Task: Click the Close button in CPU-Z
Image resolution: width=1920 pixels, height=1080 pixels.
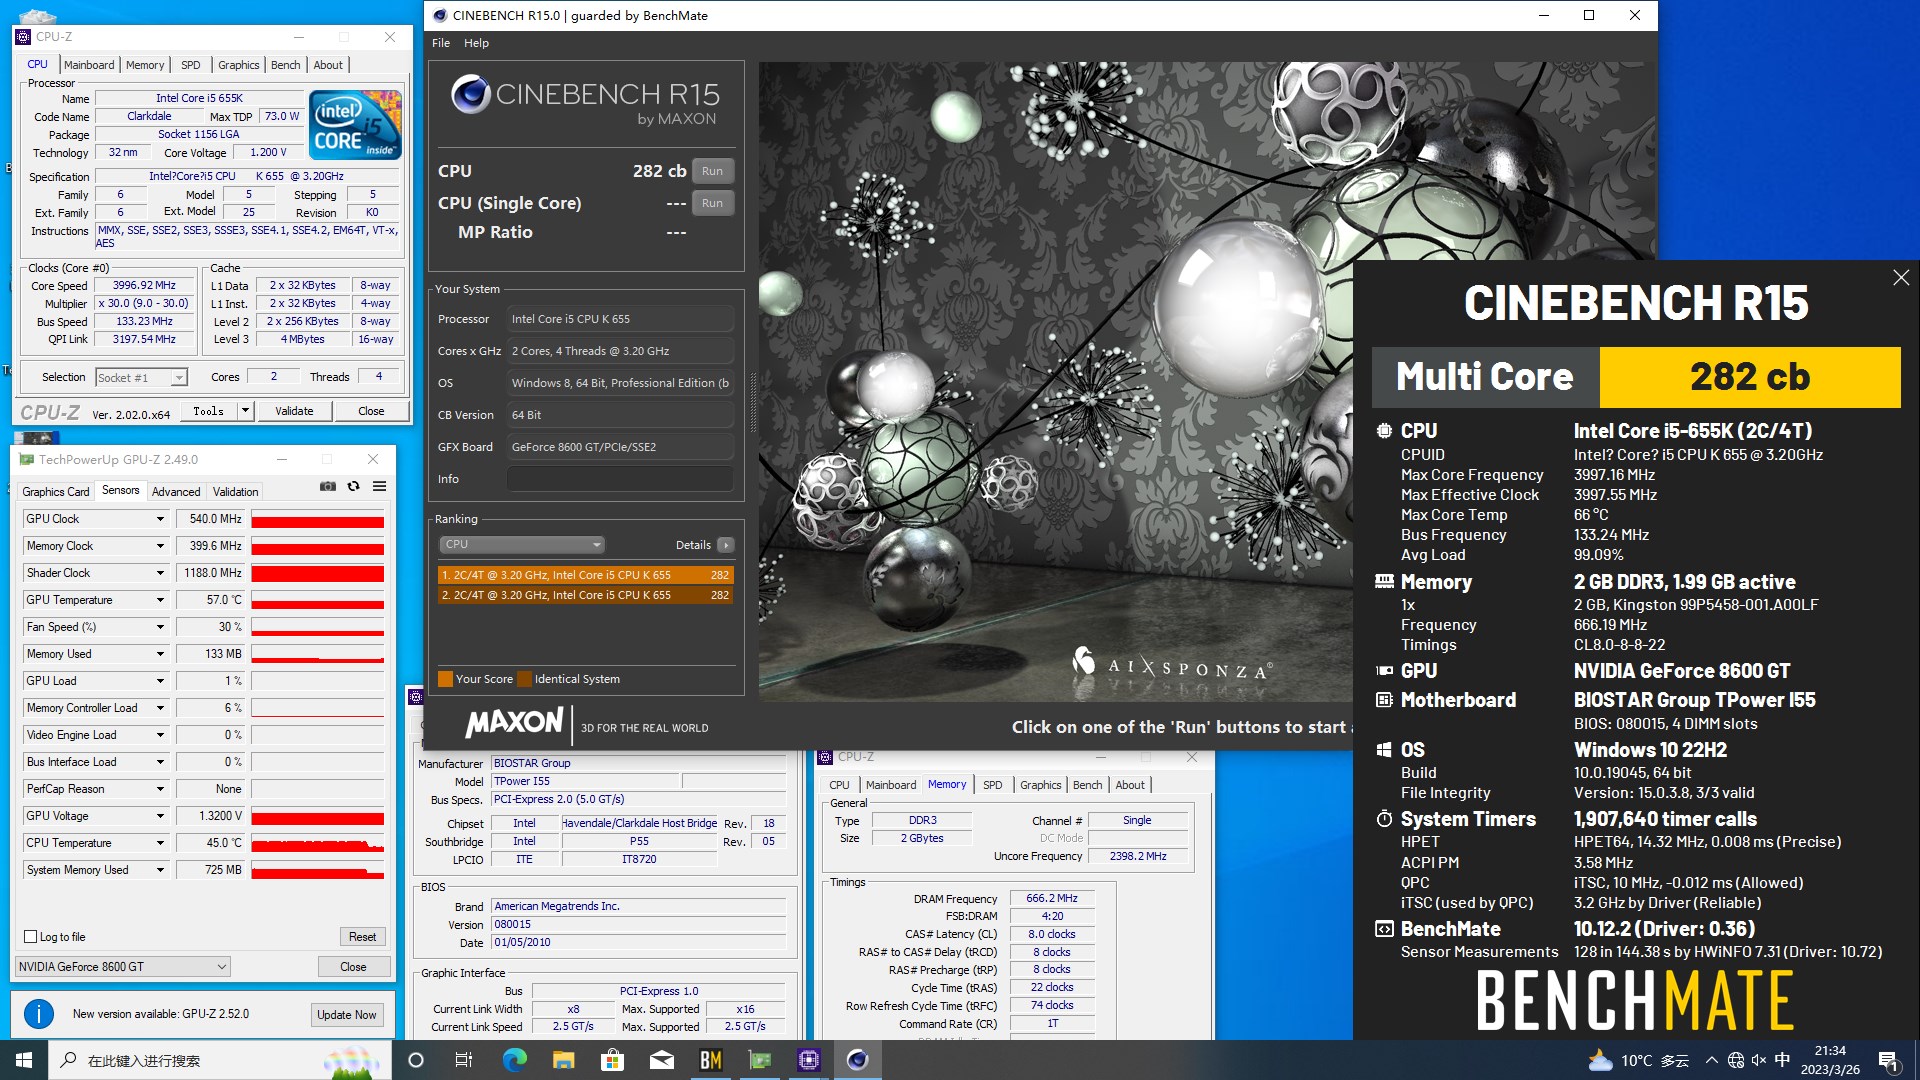Action: (371, 411)
